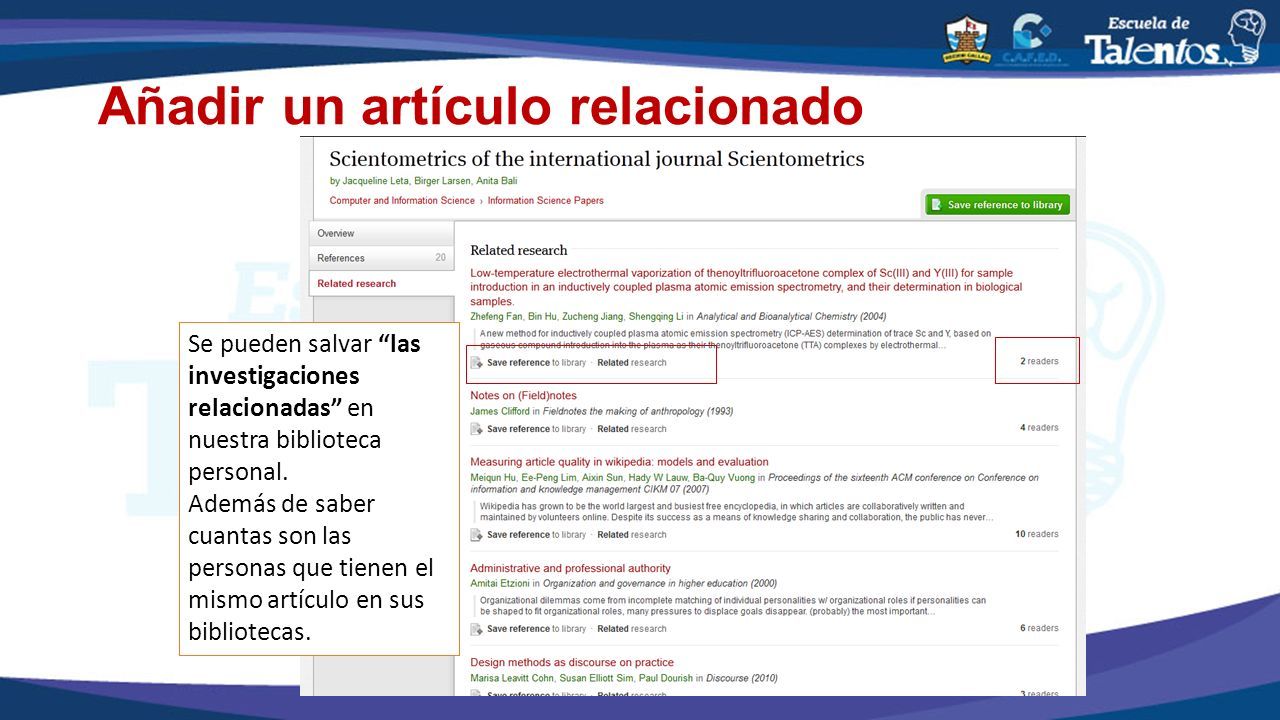Click save icon for Administrative and professional authority
The height and width of the screenshot is (720, 1280).
coord(477,629)
